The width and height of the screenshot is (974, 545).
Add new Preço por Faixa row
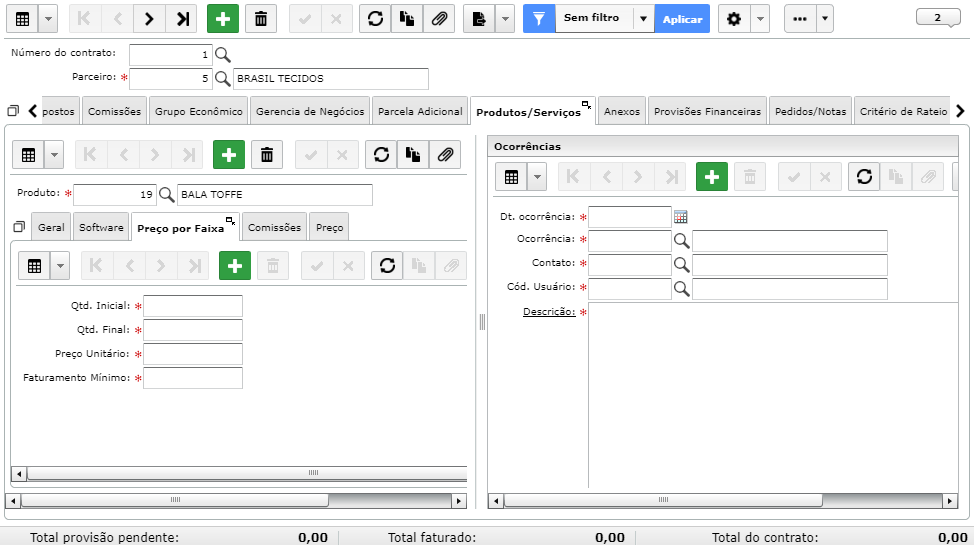[235, 266]
